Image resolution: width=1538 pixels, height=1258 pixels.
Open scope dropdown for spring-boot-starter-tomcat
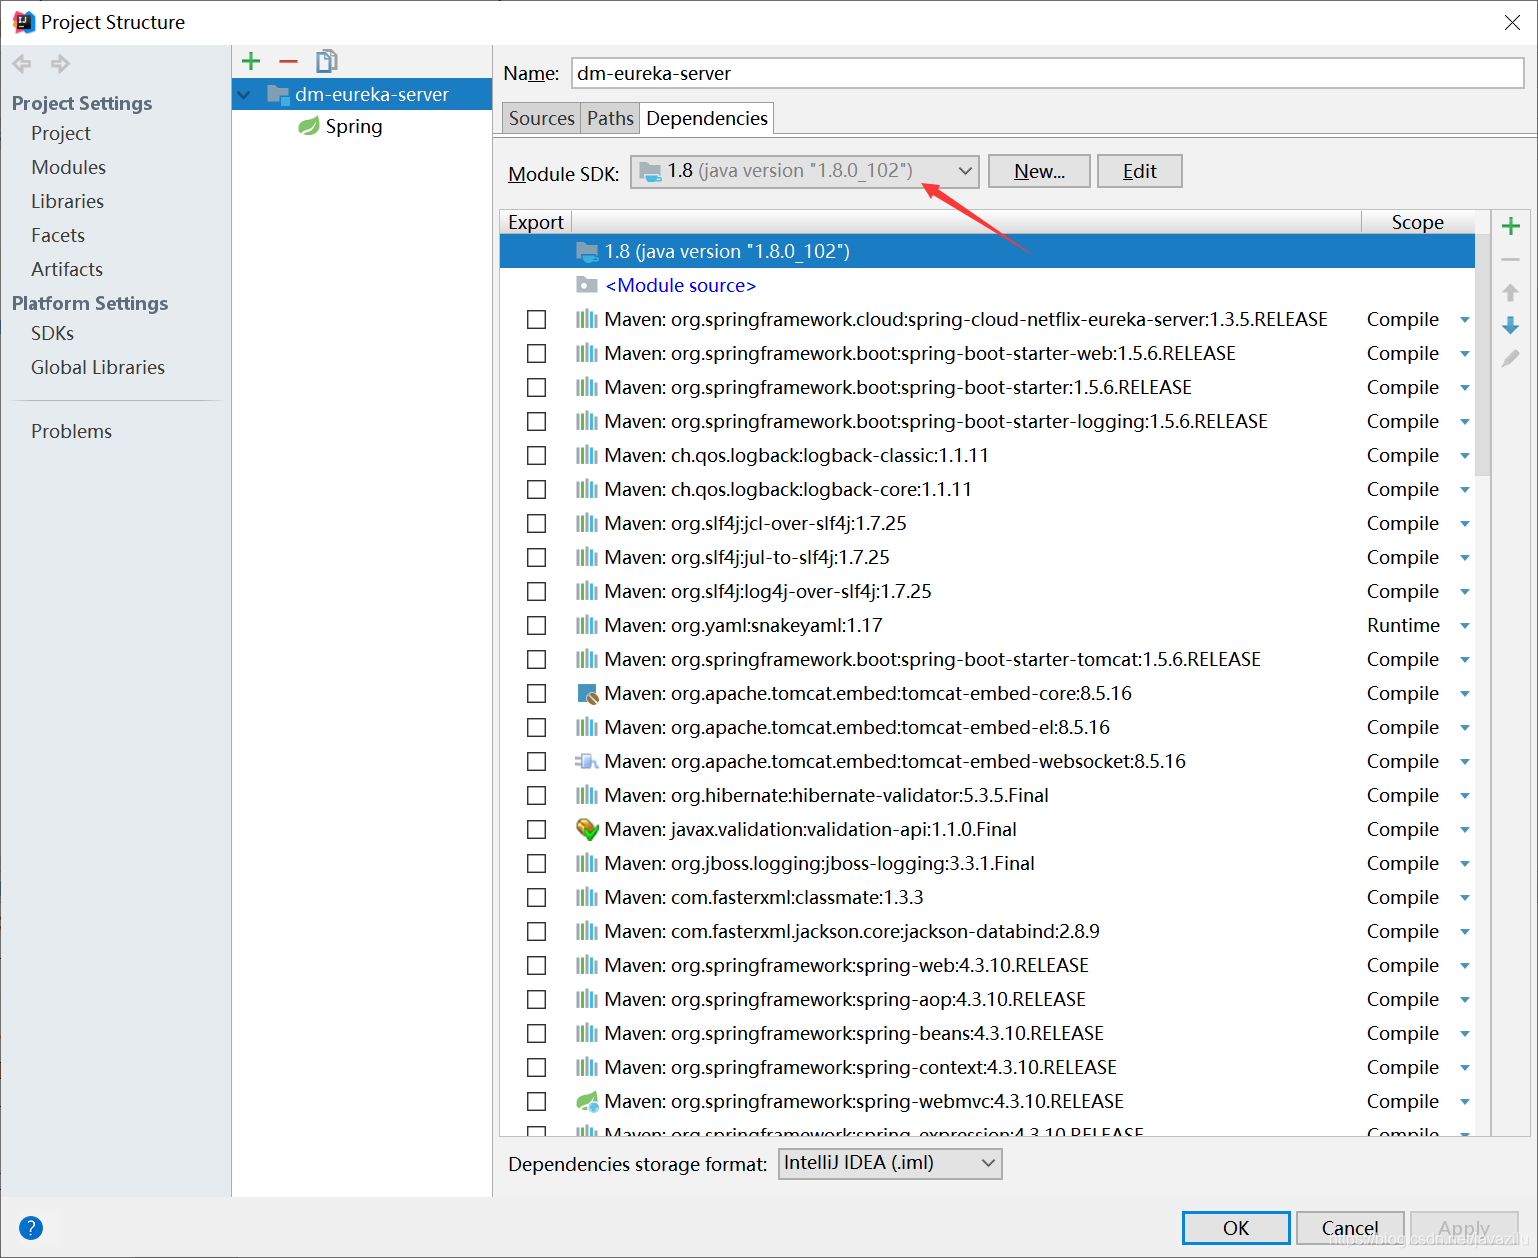(x=1465, y=660)
